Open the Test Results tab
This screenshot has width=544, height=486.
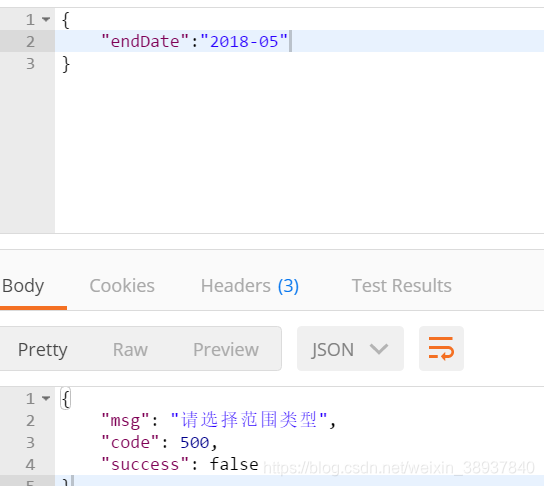pos(402,286)
